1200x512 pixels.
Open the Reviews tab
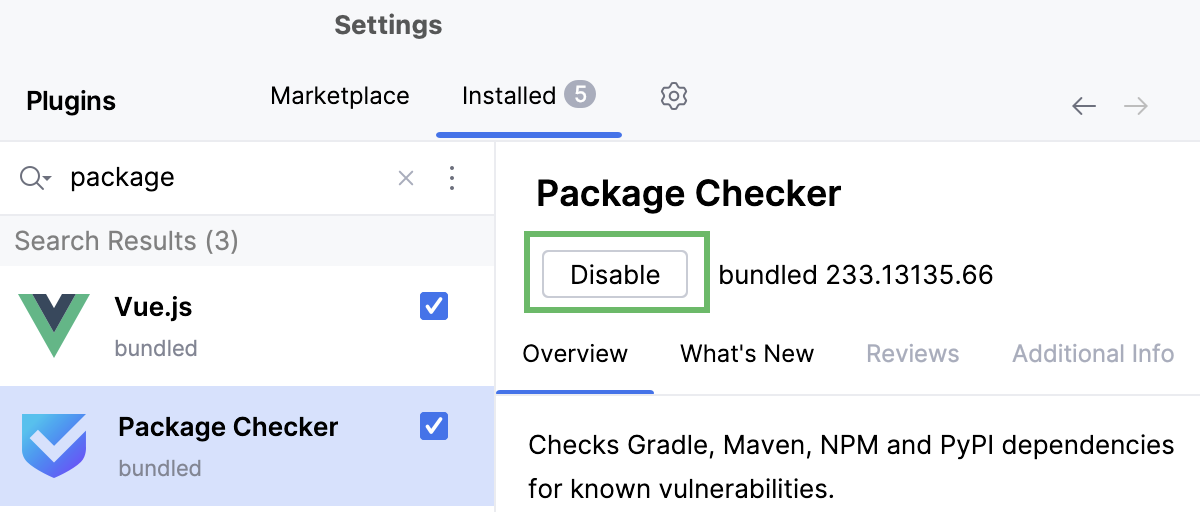[912, 354]
